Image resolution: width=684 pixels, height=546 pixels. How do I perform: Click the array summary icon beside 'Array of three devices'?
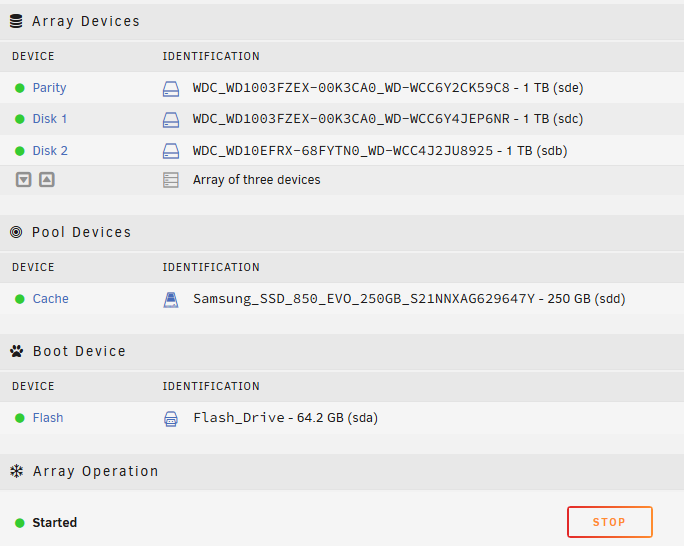[x=171, y=180]
